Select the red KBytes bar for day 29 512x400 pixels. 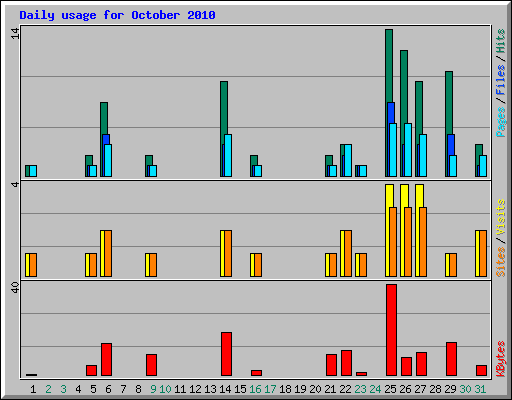pyautogui.click(x=451, y=359)
